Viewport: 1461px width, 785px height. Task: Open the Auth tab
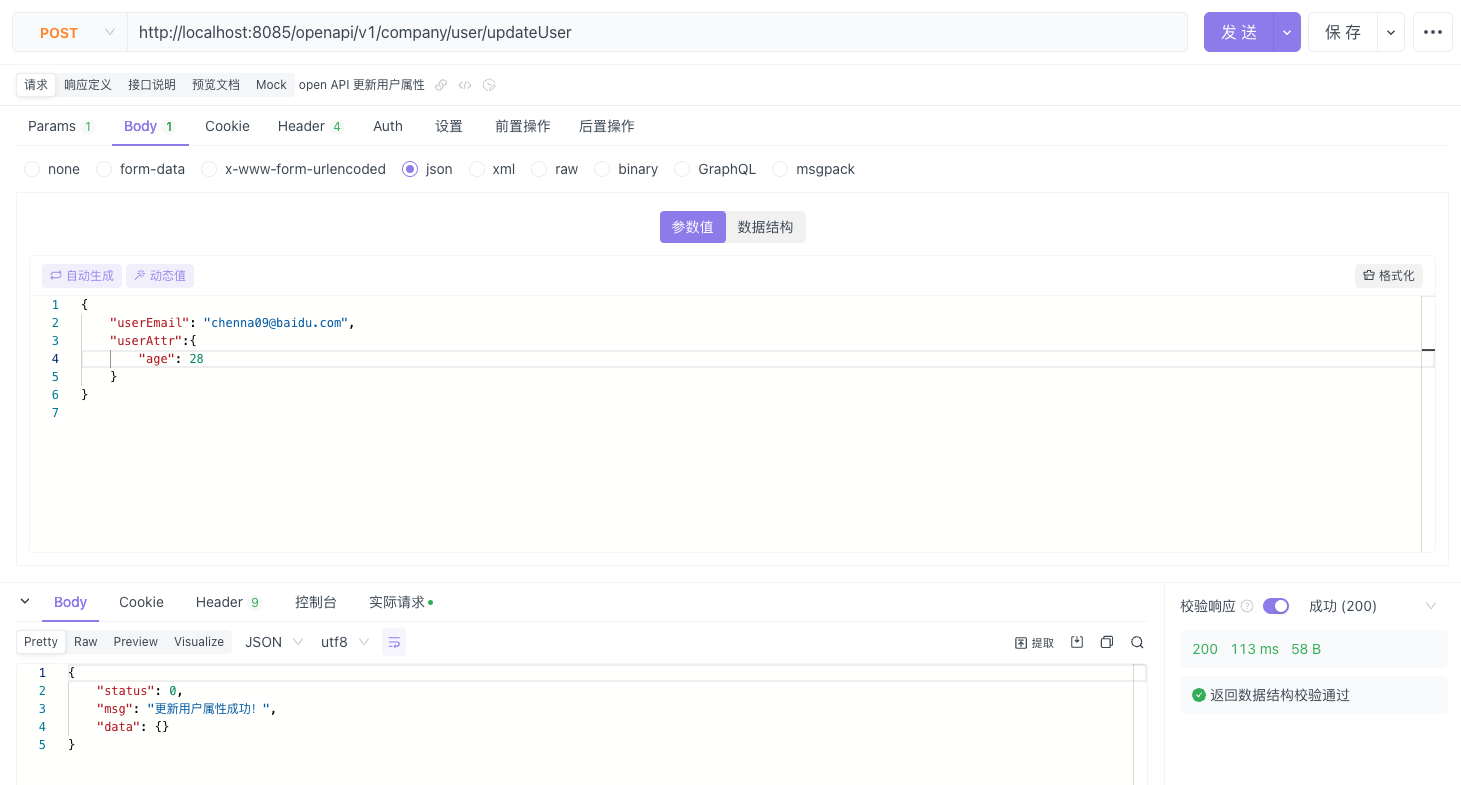388,126
